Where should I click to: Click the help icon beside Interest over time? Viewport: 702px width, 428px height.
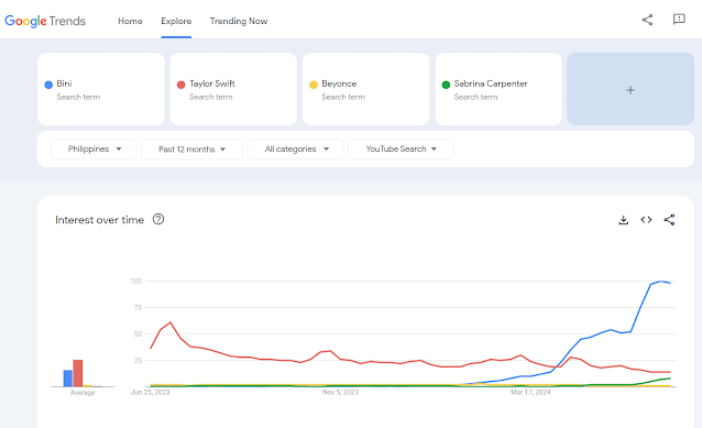(158, 219)
